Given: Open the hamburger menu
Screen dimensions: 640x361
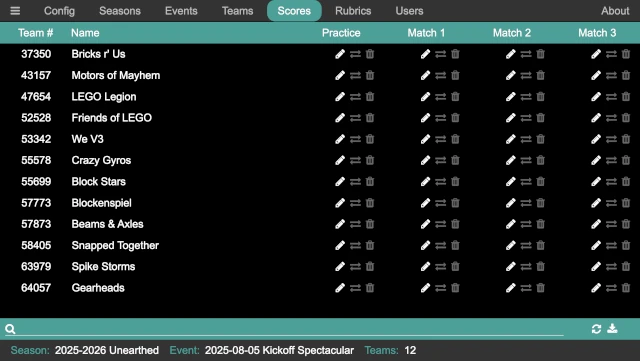Looking at the screenshot, I should coord(15,11).
